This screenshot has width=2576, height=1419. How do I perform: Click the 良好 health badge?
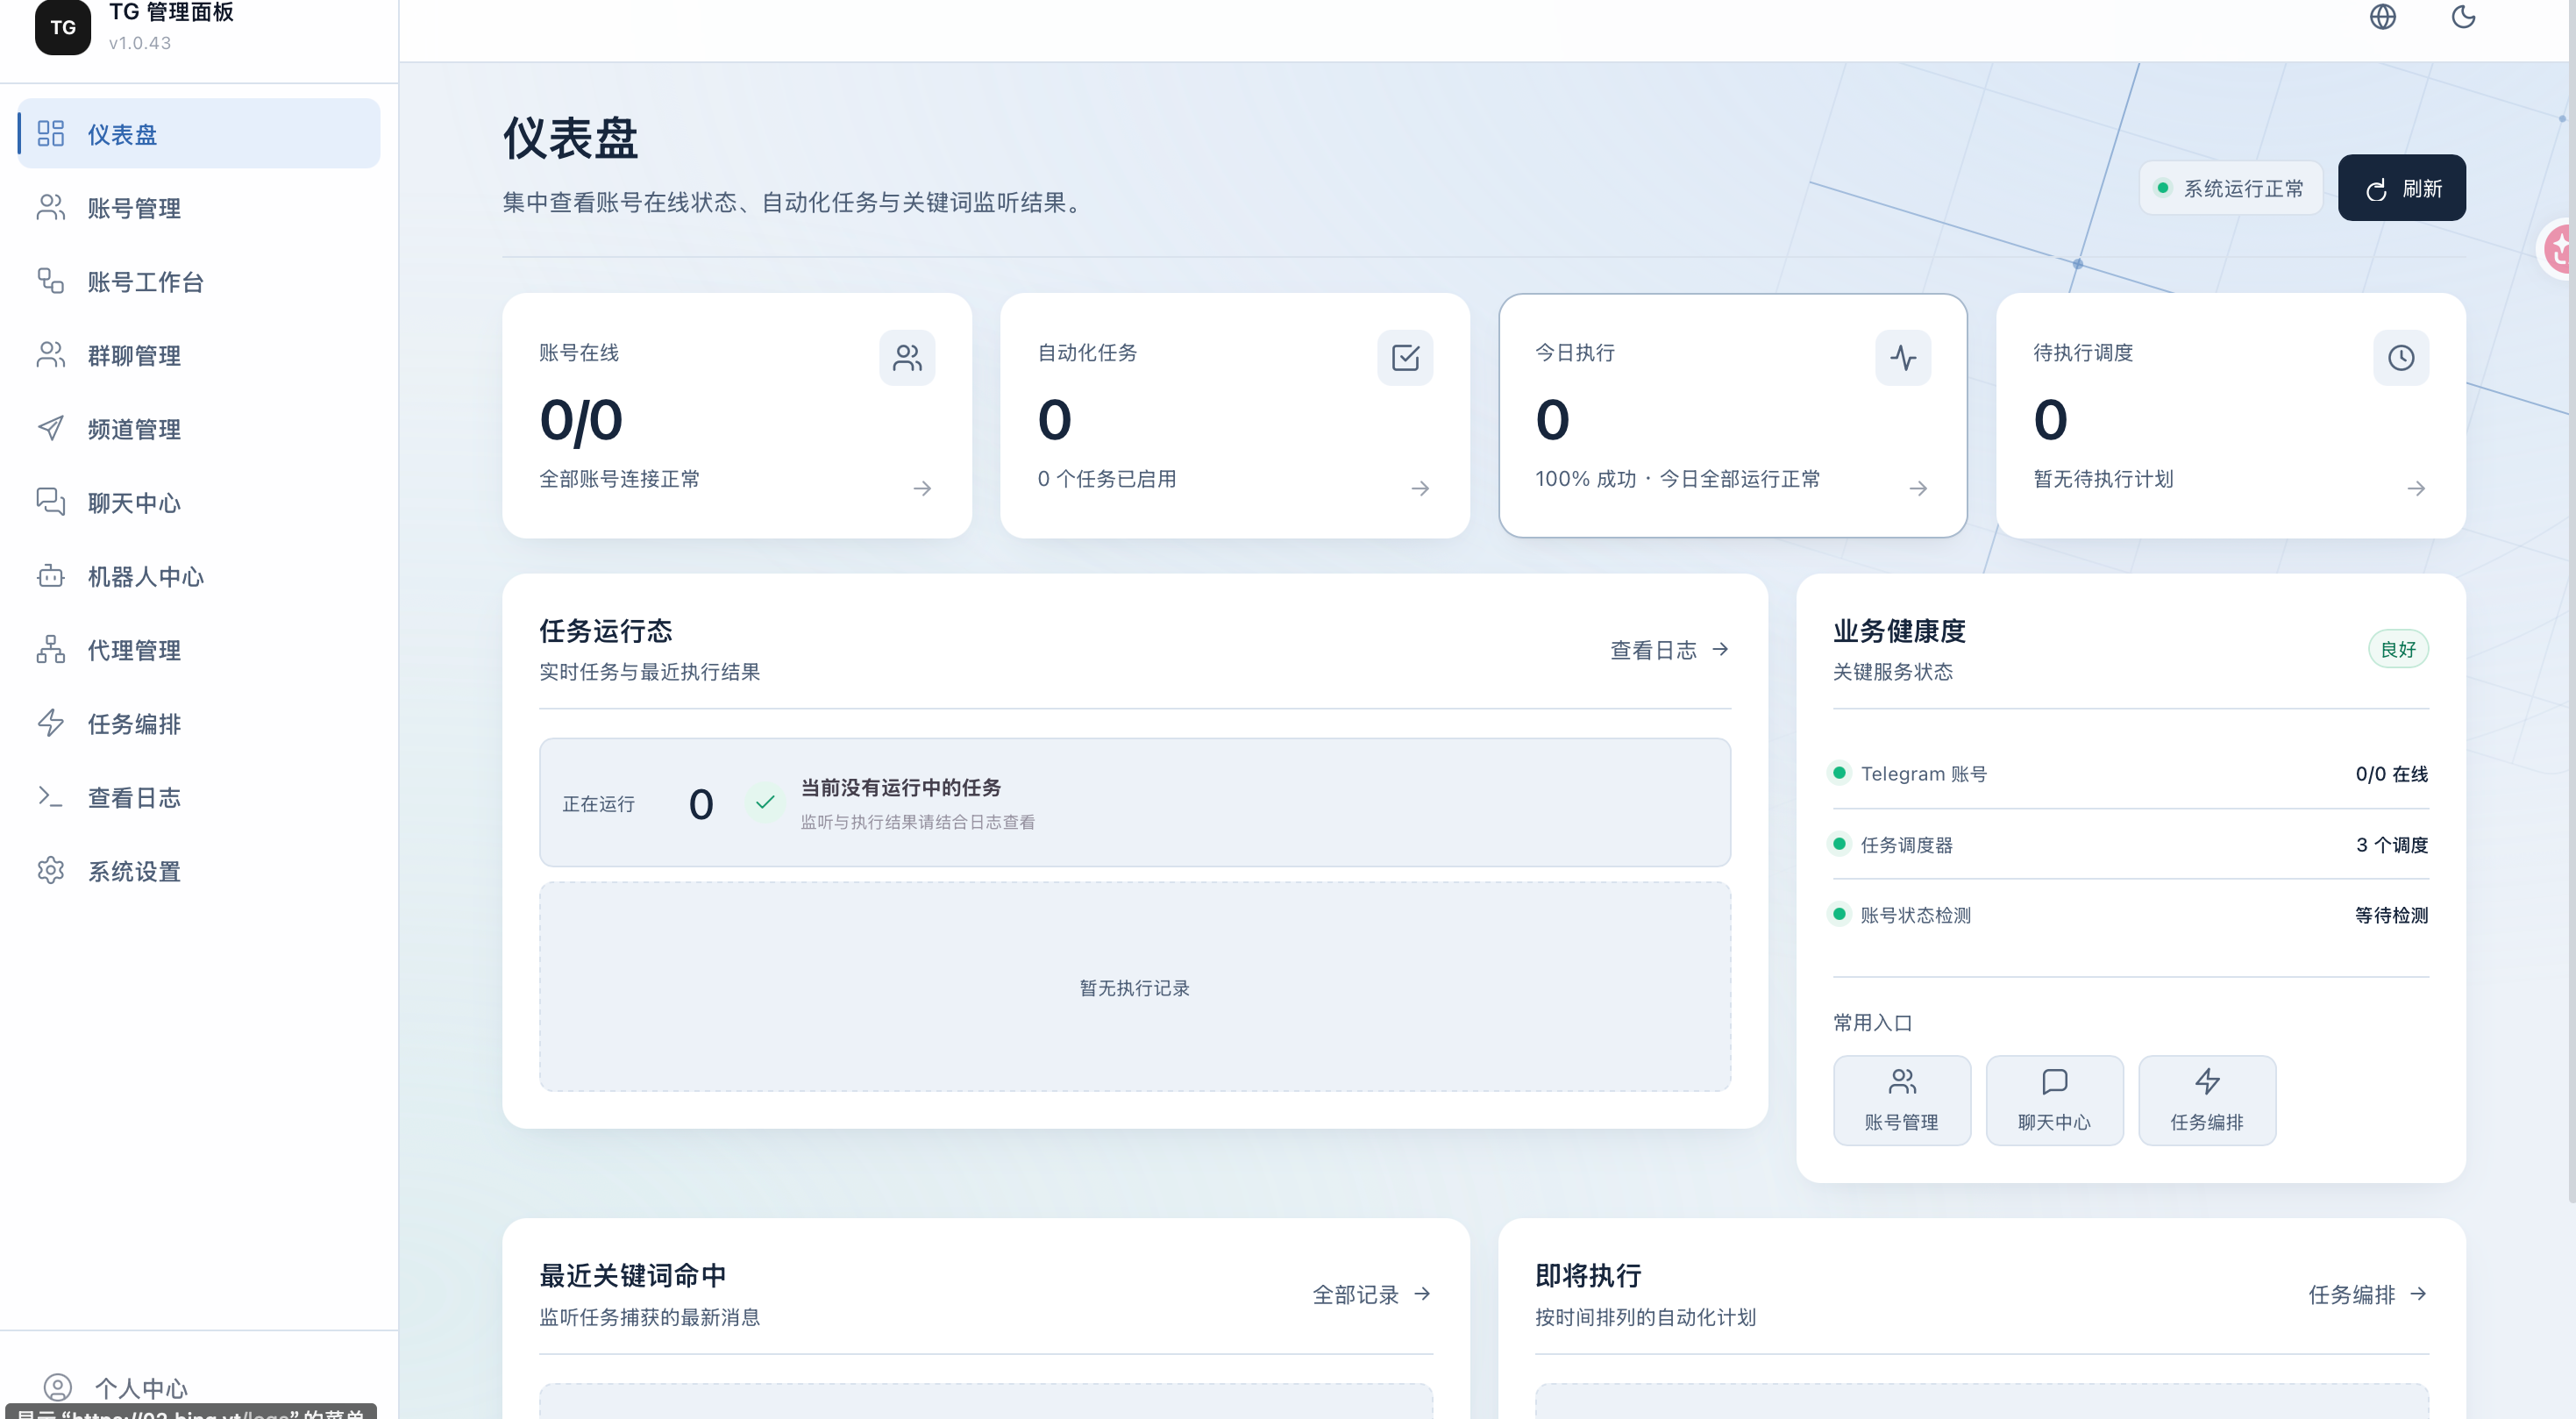(2398, 649)
